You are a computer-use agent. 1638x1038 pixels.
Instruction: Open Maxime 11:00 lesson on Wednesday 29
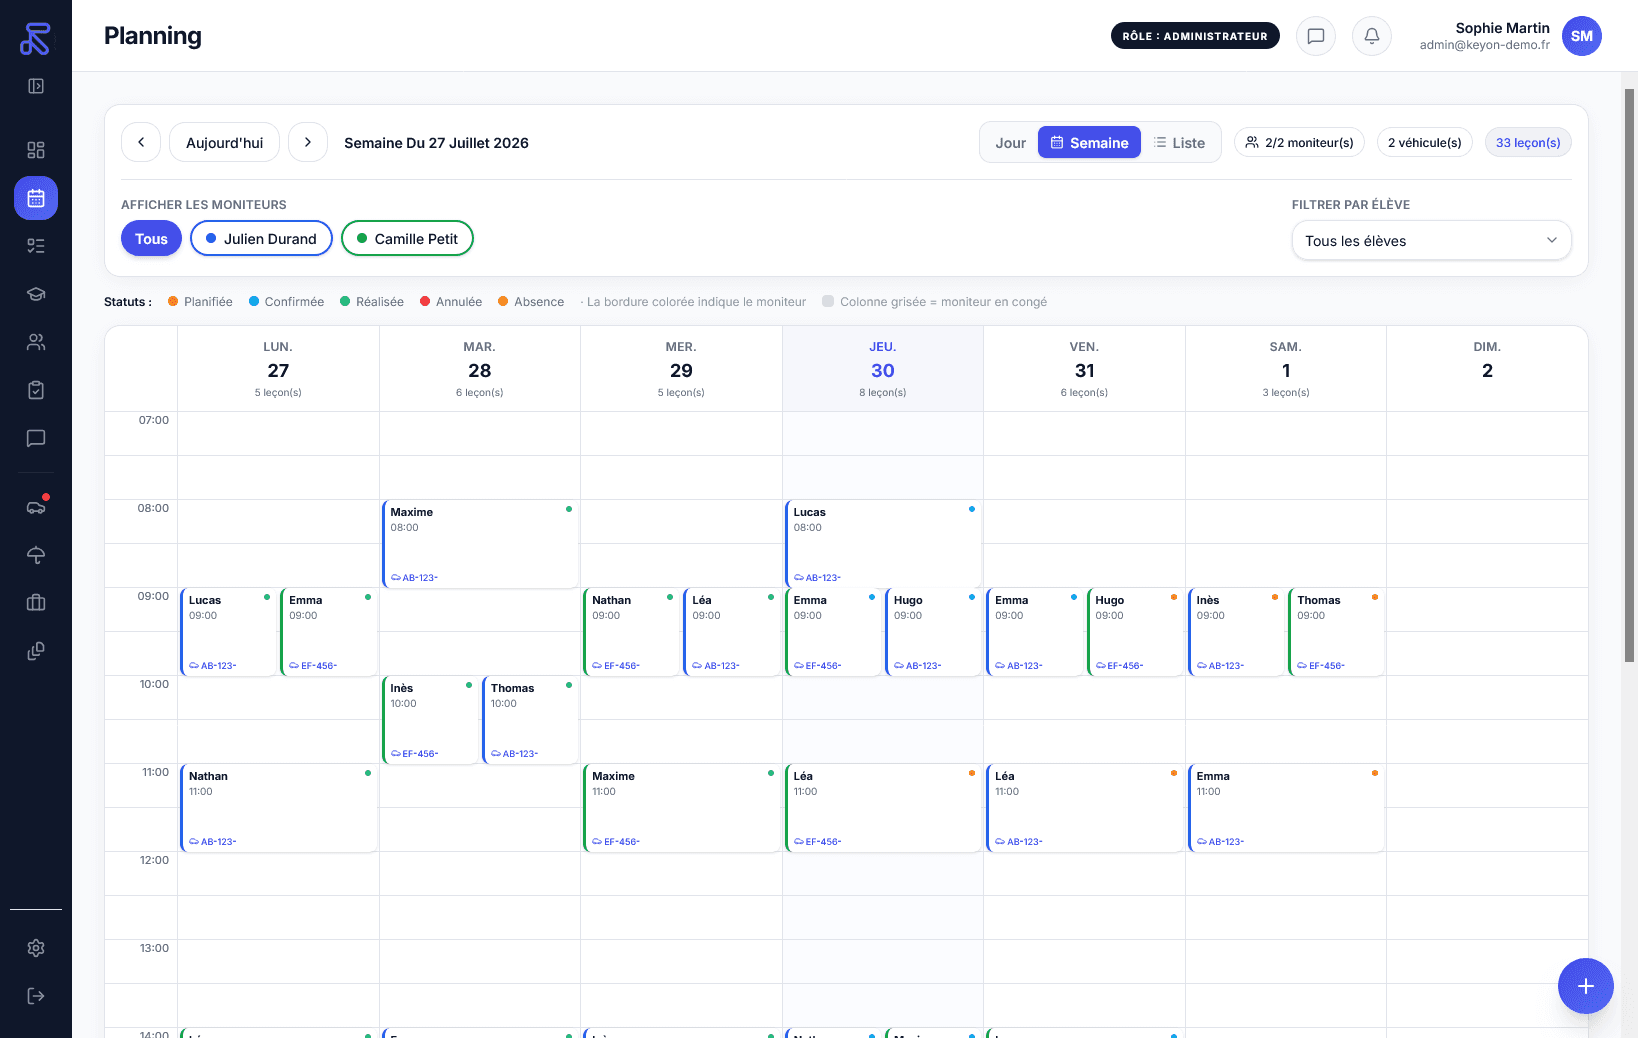pos(682,808)
